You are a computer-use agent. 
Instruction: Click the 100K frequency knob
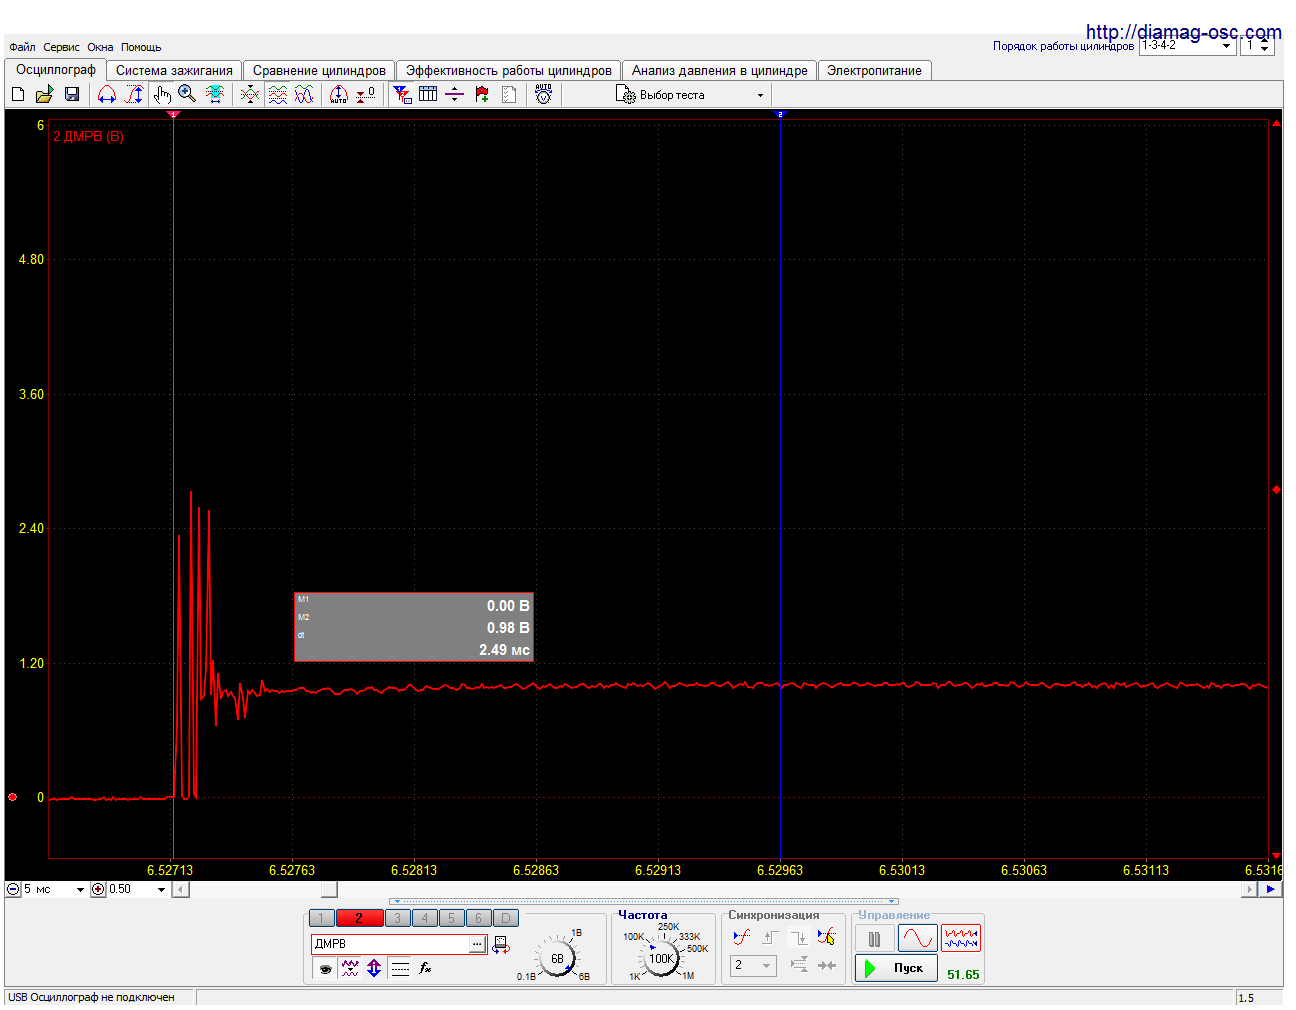coord(661,958)
